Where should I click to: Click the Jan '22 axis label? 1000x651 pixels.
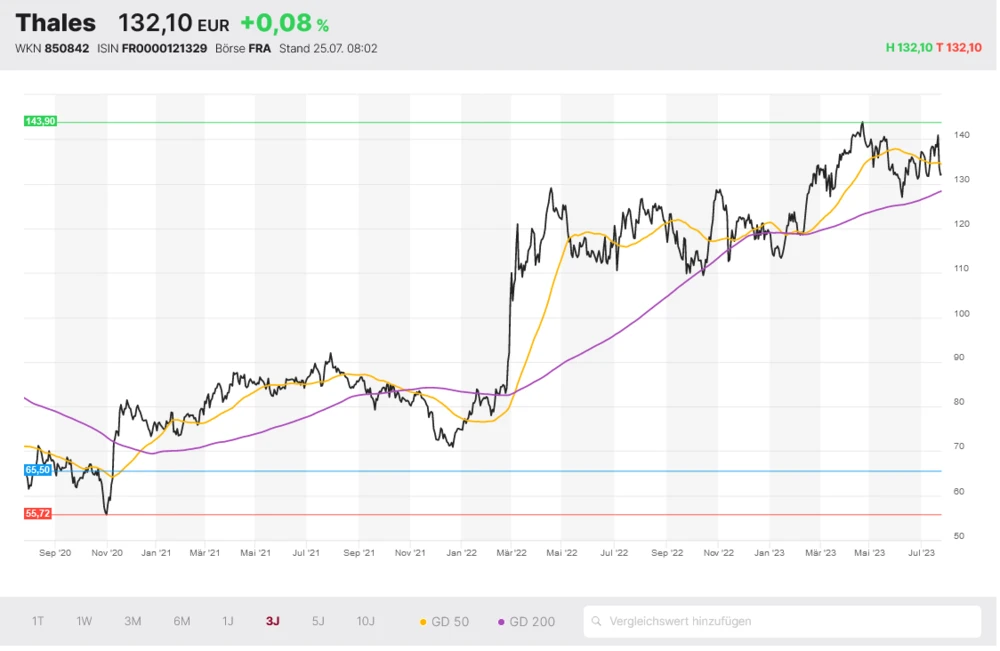(461, 551)
